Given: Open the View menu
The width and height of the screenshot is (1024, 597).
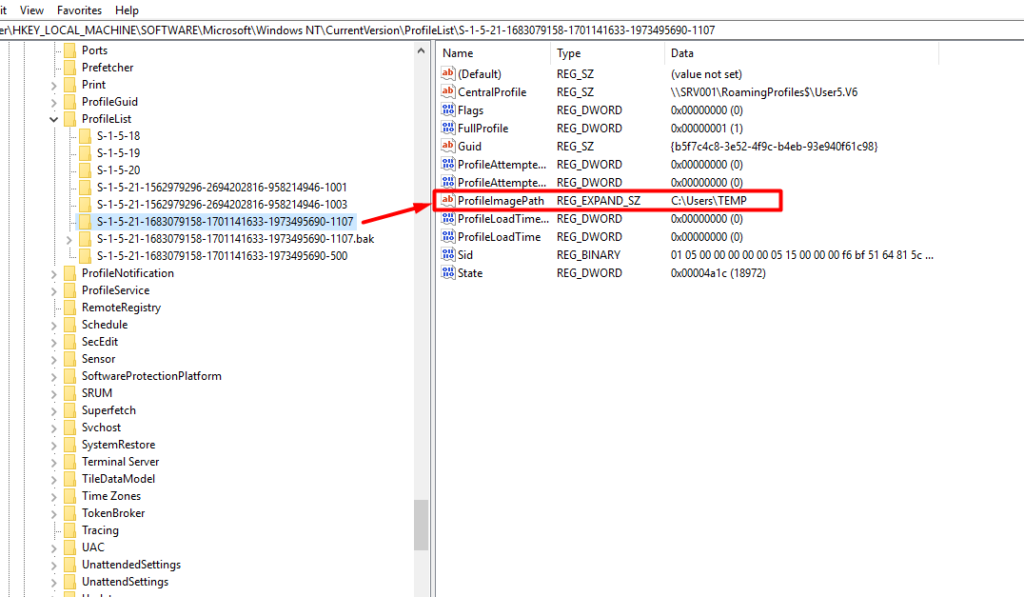Looking at the screenshot, I should point(35,10).
